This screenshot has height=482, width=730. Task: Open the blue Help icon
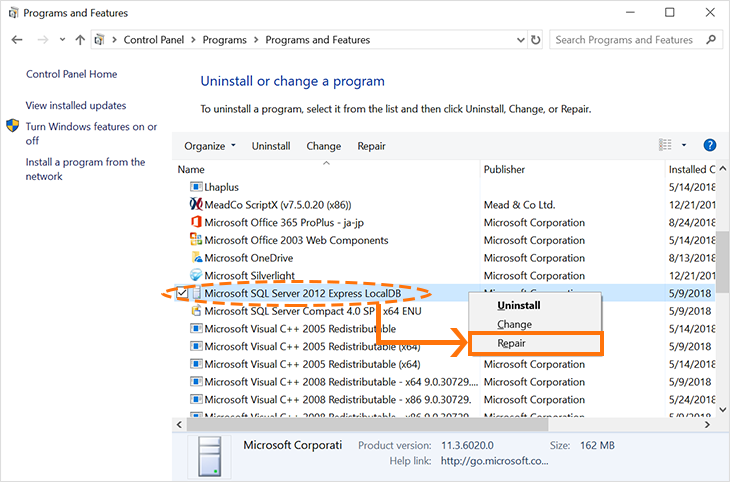(710, 145)
